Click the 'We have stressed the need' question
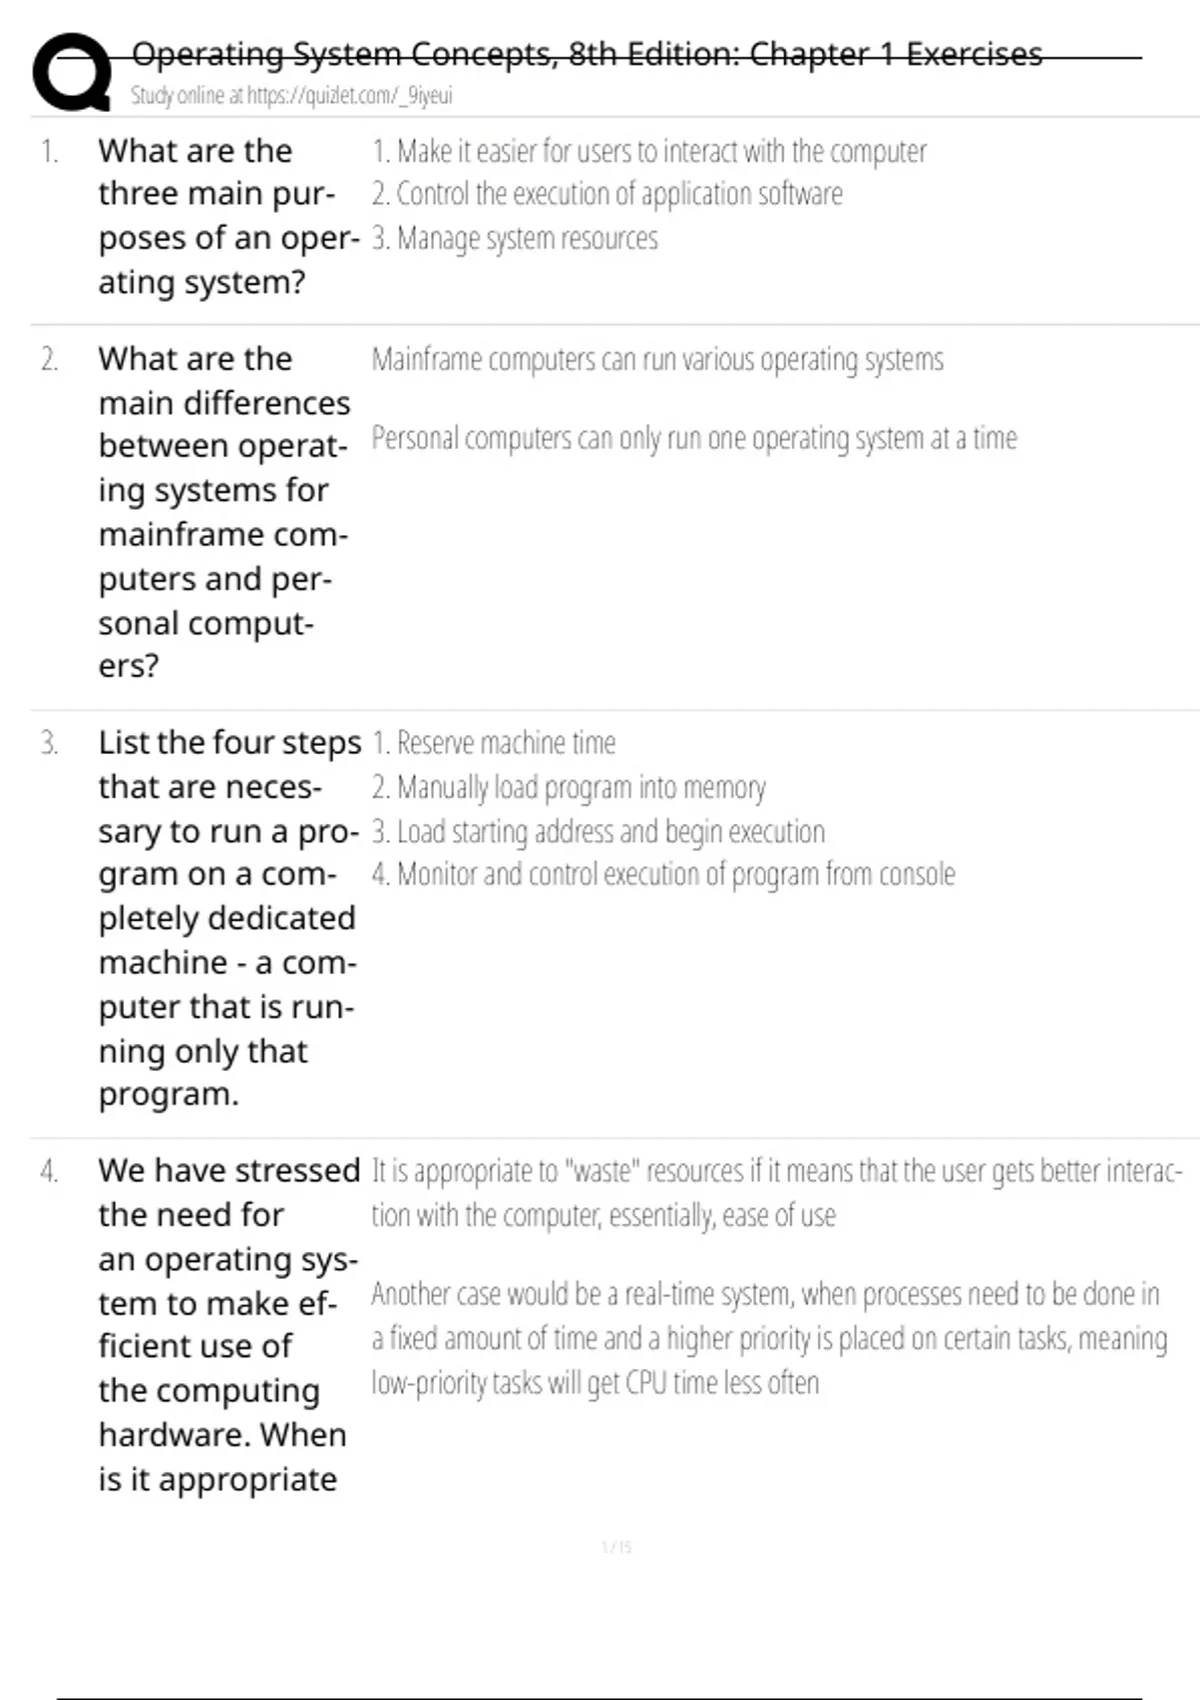Viewport: 1200px width, 1700px height. pos(228,1324)
